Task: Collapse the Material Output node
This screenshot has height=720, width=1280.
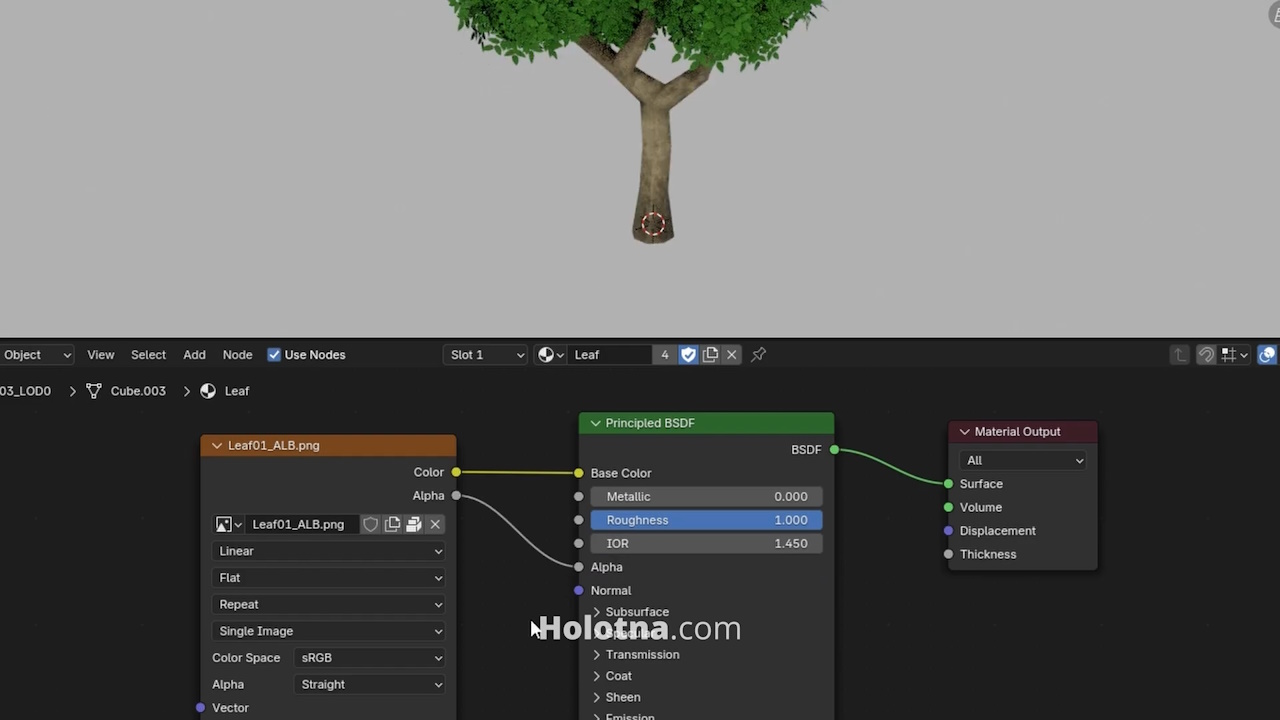Action: [965, 432]
